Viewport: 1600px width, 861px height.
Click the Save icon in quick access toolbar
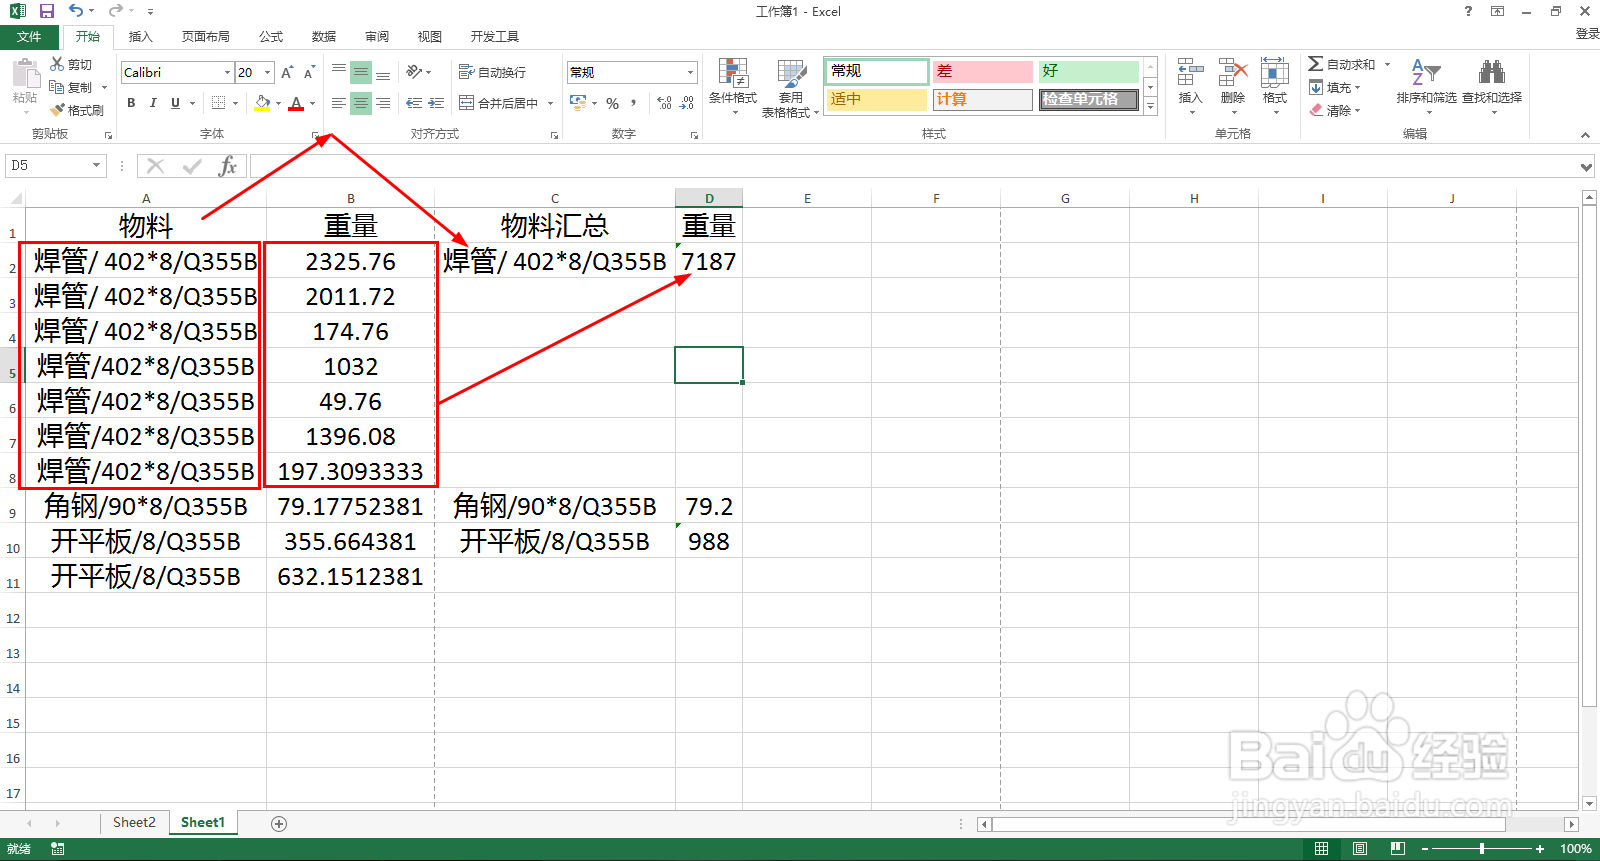[x=47, y=11]
